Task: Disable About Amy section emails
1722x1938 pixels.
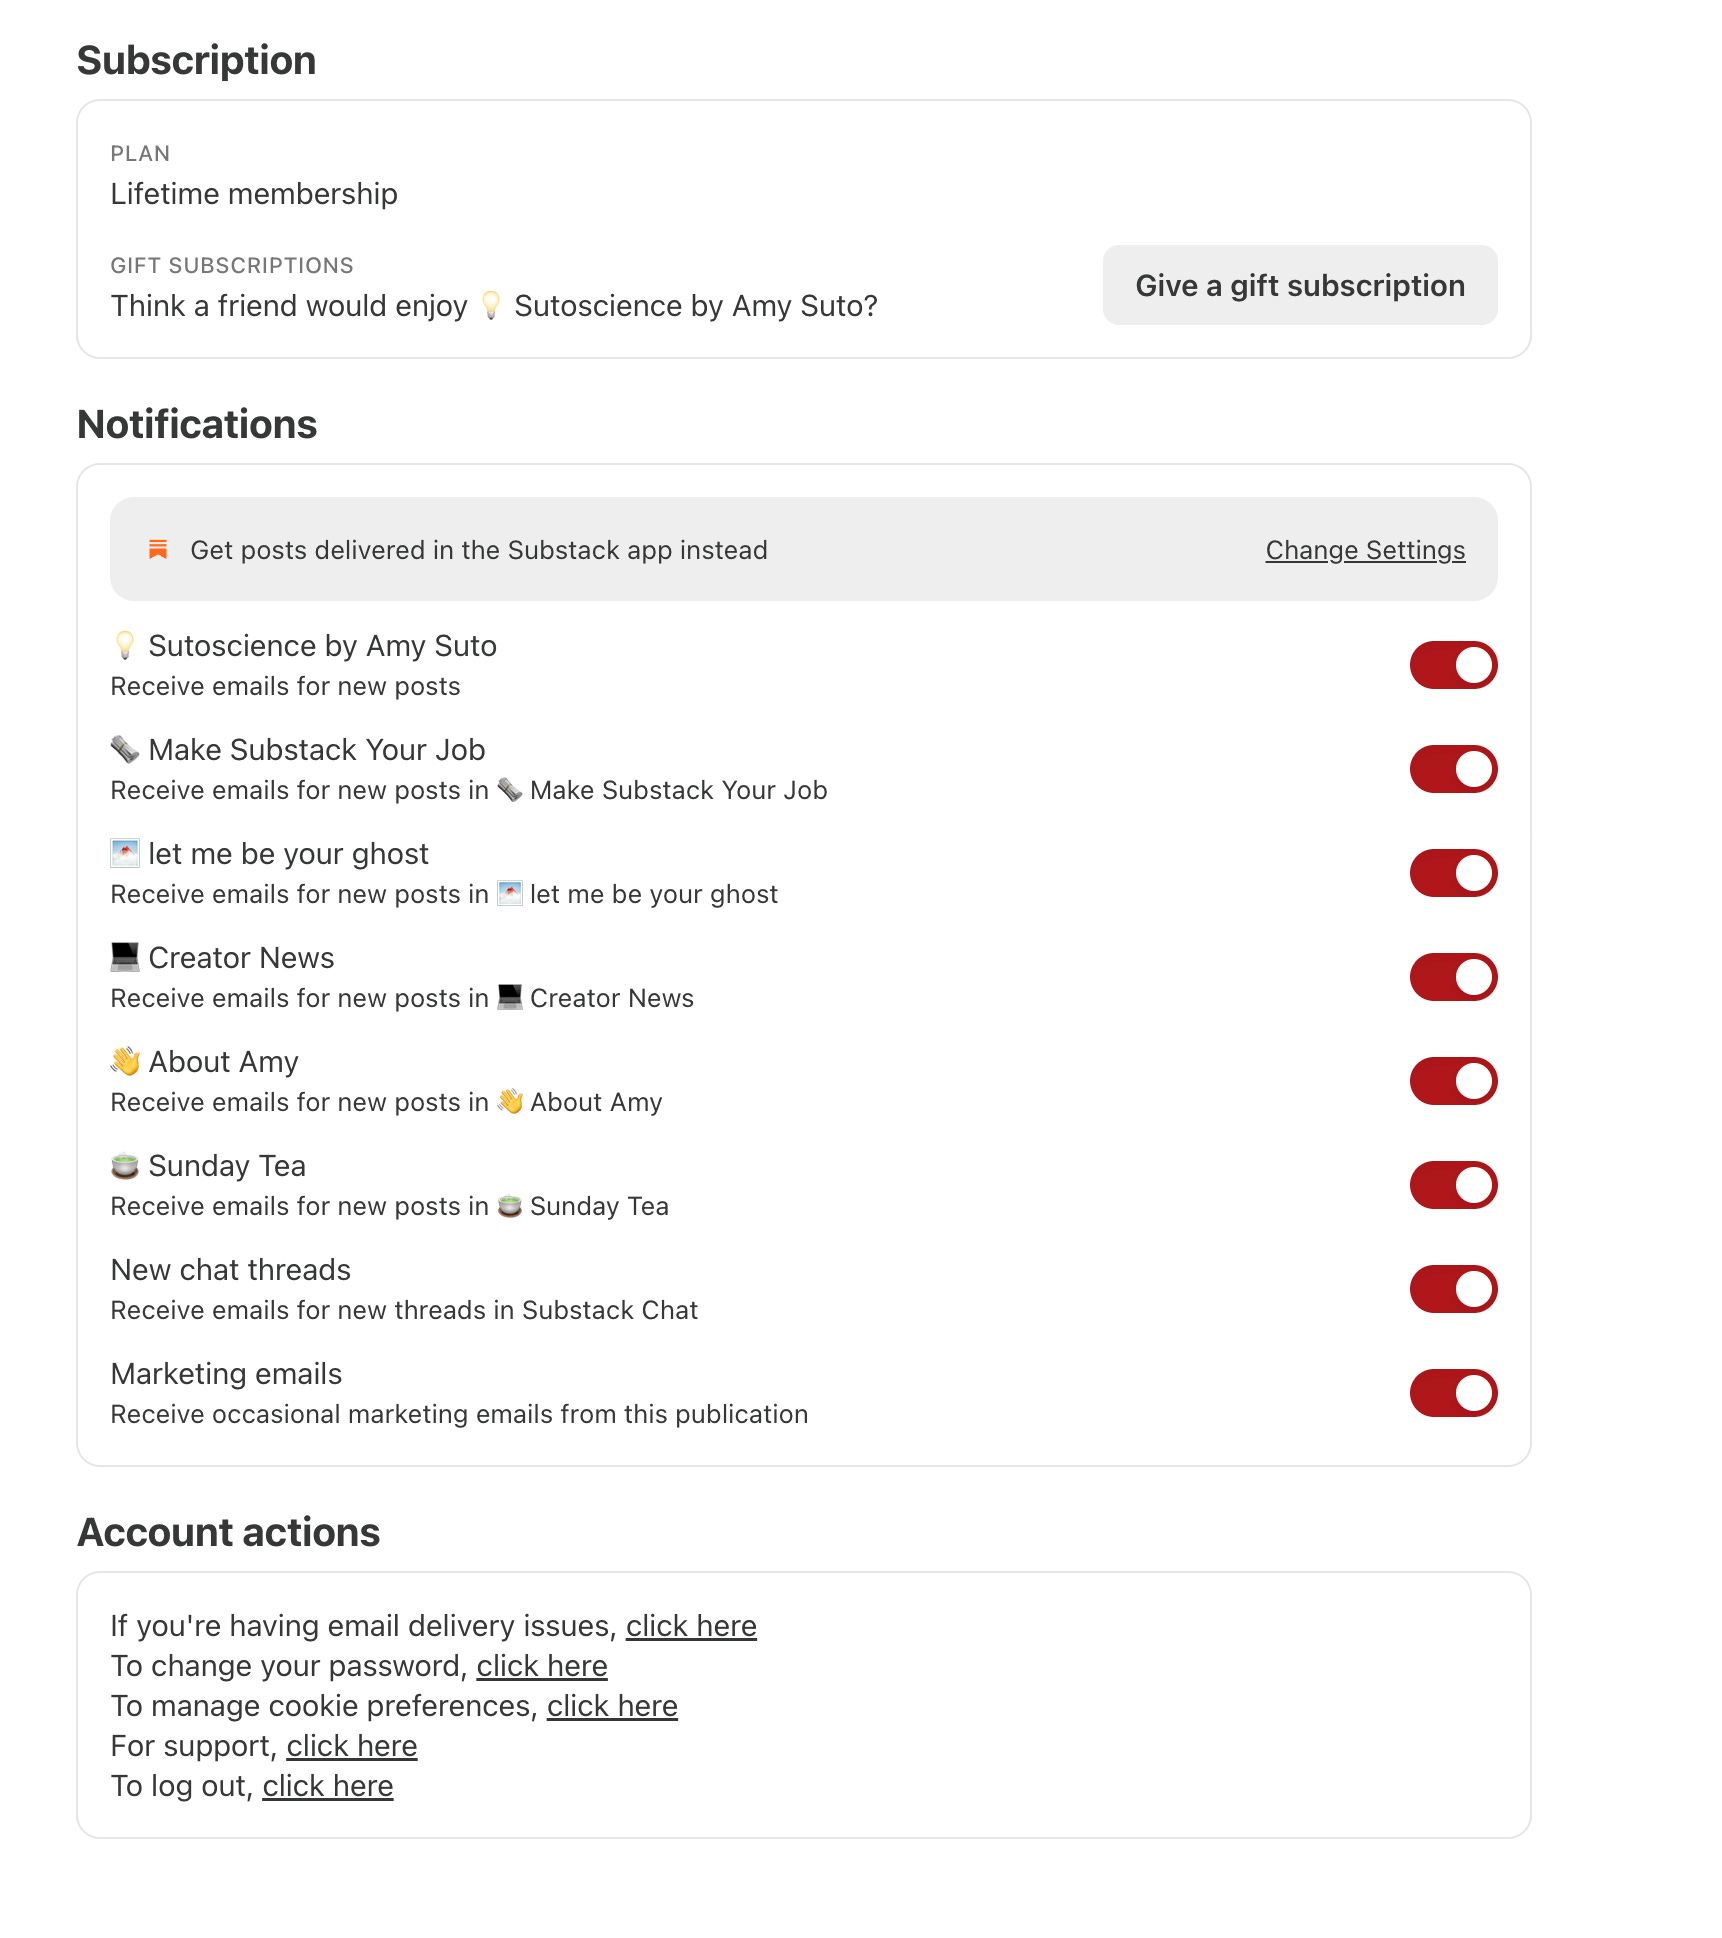Action: tap(1453, 1081)
